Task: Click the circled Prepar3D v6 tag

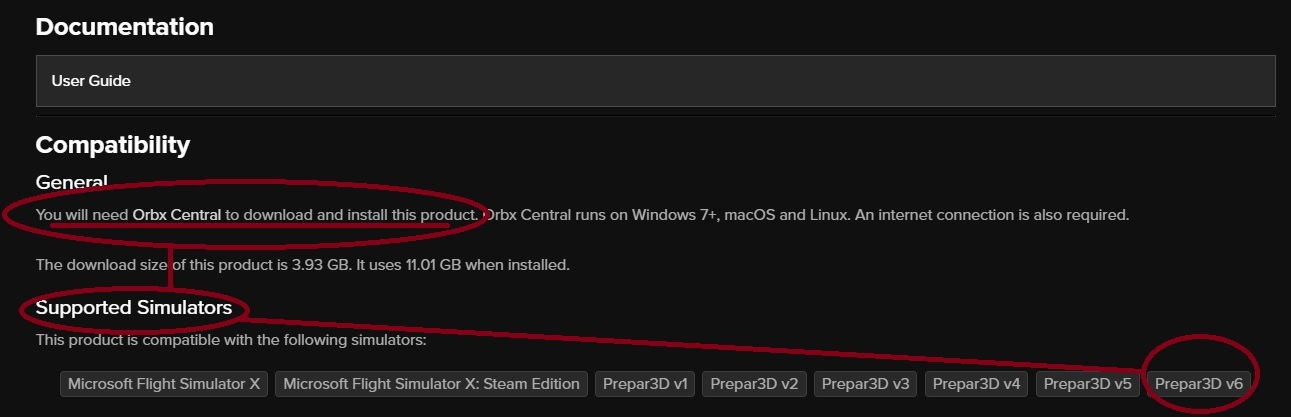Action: 1199,384
